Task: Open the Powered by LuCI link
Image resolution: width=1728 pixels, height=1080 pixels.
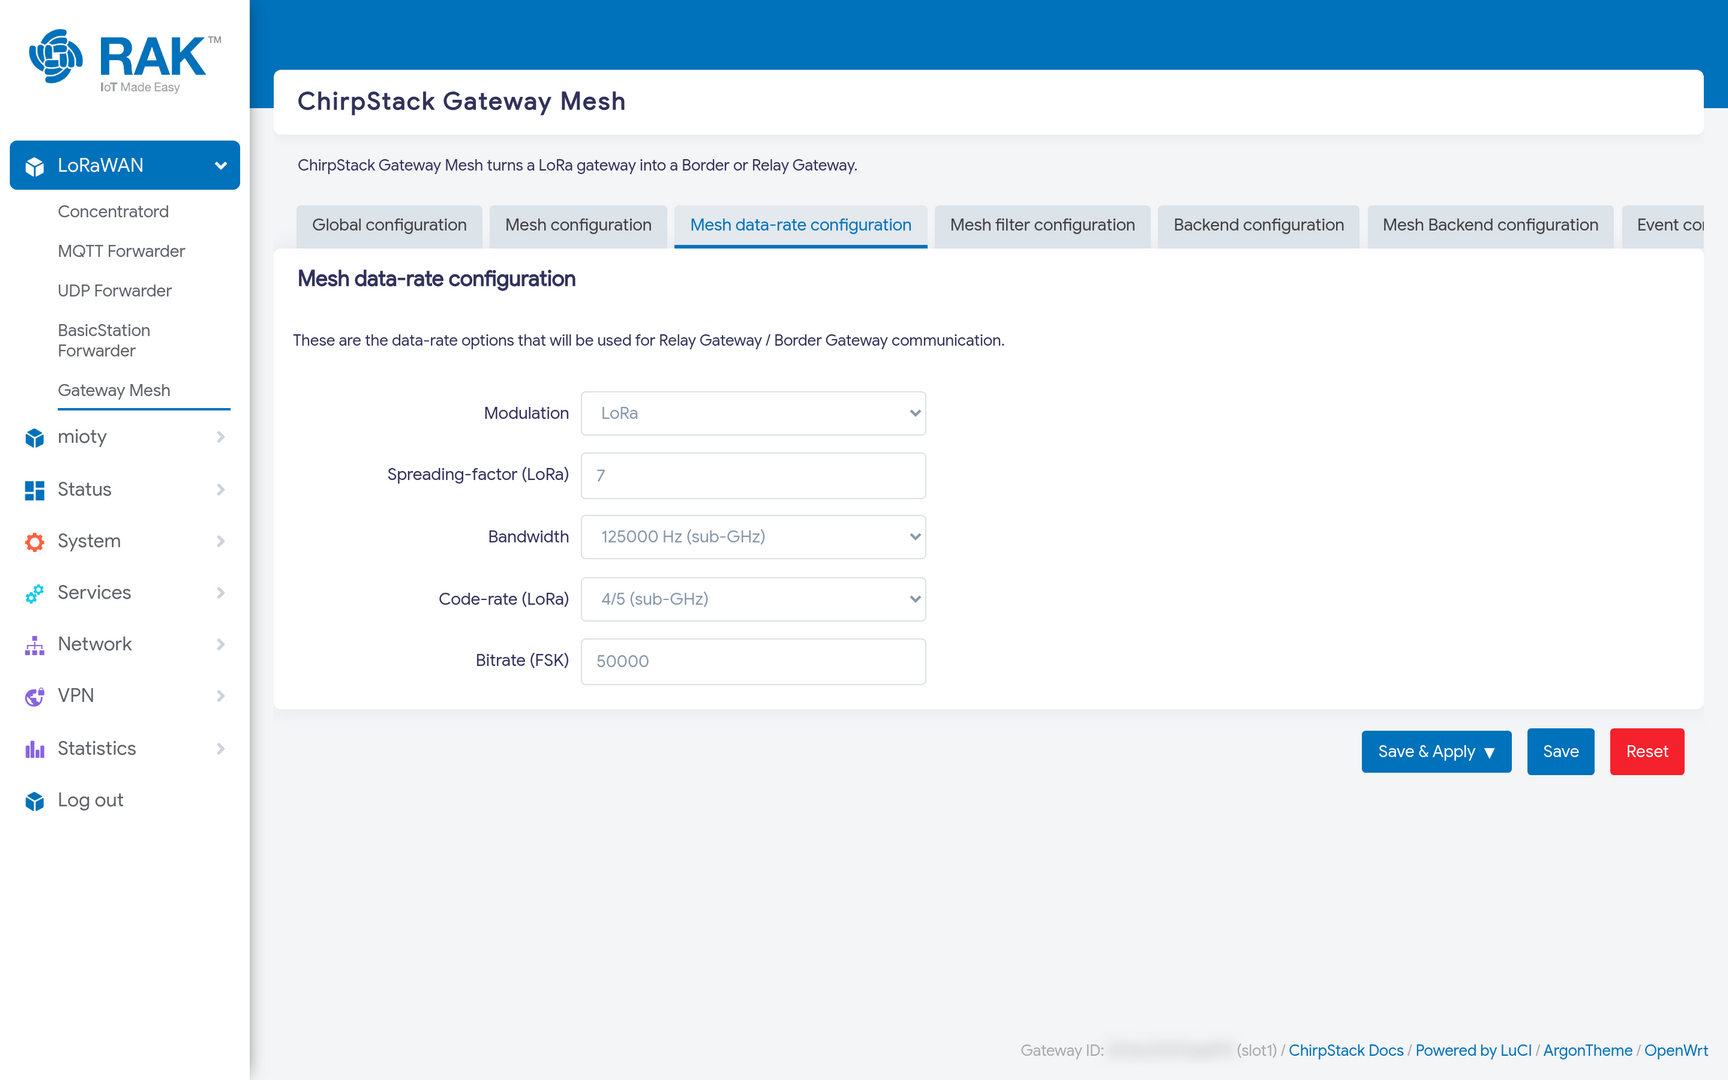Action: 1473,1050
